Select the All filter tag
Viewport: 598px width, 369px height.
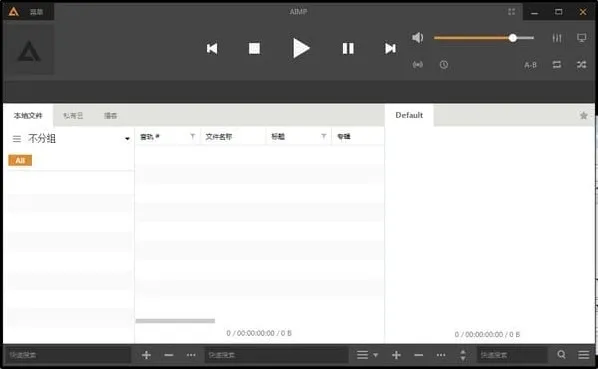(x=20, y=160)
